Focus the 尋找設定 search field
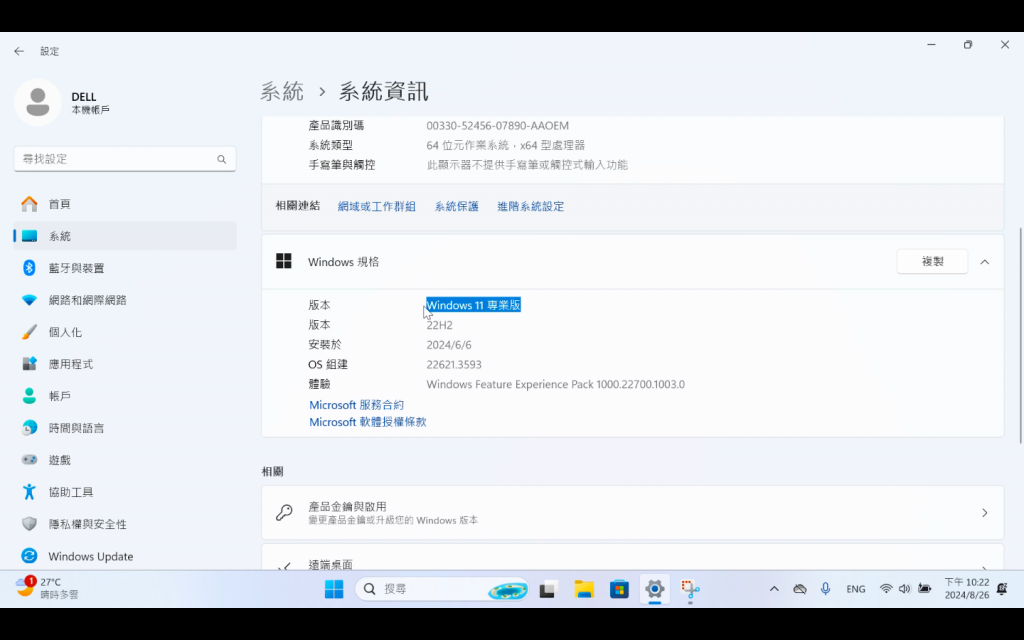This screenshot has height=640, width=1024. (125, 159)
